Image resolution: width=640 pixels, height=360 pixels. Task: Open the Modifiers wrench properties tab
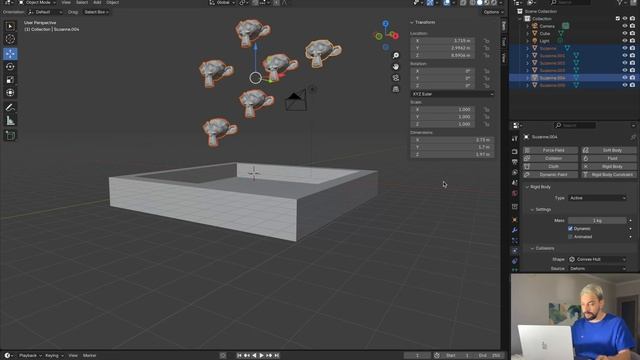point(515,230)
